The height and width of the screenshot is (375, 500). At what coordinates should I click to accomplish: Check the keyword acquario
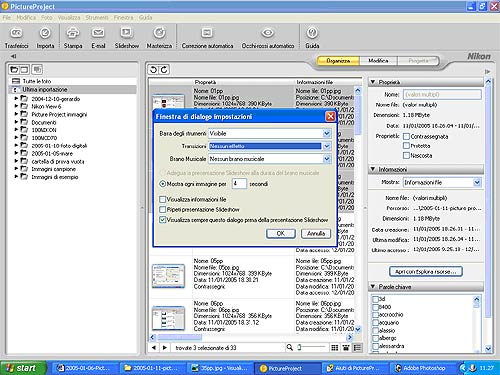click(375, 323)
